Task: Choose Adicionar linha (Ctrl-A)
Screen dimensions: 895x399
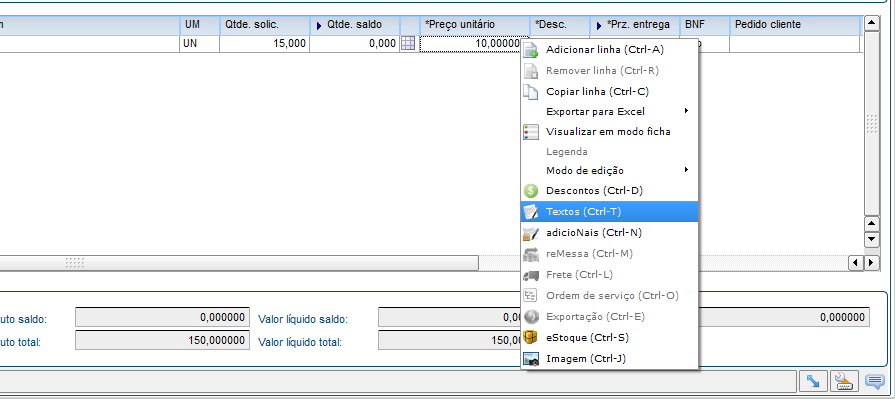Action: coord(610,50)
